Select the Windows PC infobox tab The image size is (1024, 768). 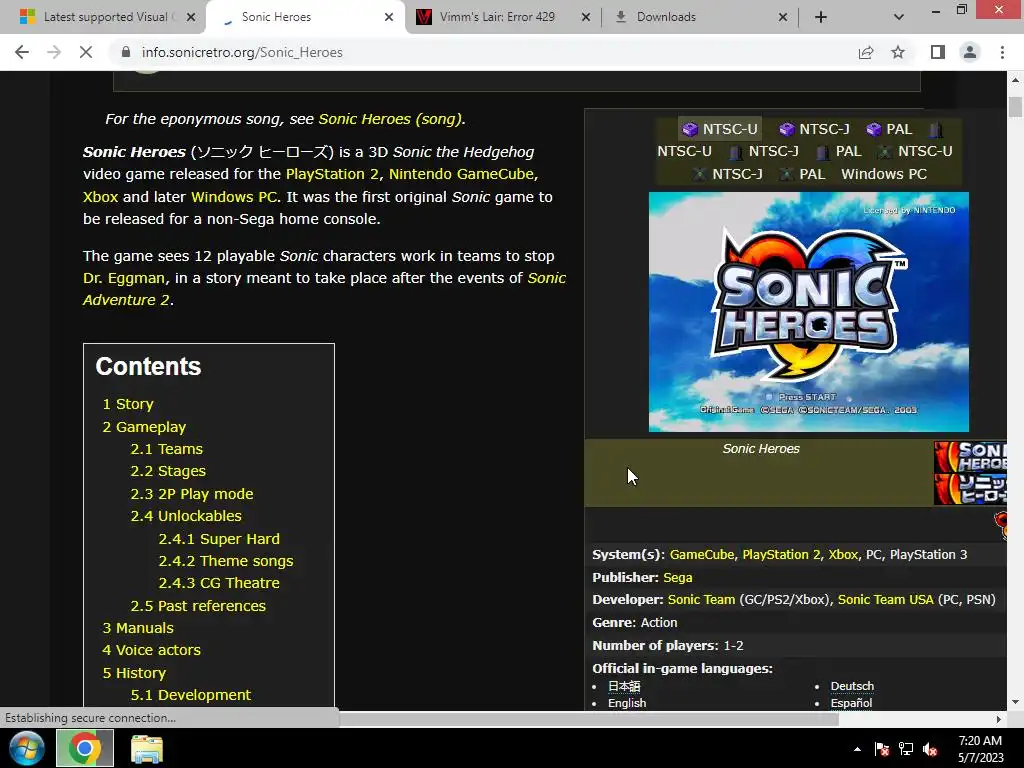point(884,174)
